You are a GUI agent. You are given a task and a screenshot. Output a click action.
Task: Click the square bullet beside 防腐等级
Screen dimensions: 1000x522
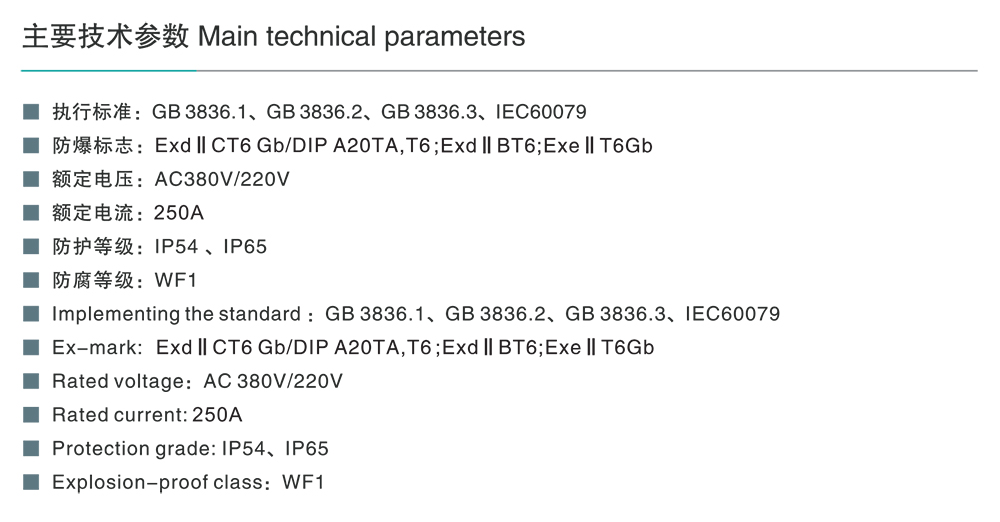[31, 280]
